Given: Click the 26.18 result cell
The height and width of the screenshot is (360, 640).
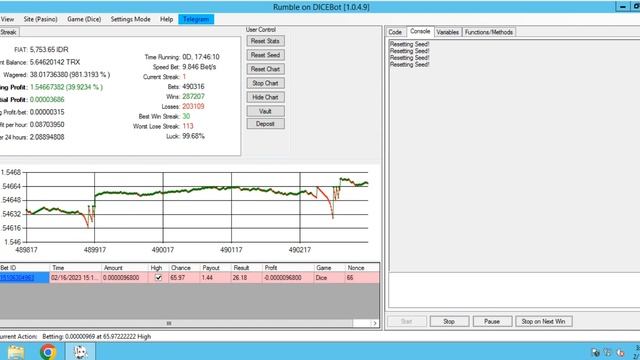Looking at the screenshot, I should point(247,278).
